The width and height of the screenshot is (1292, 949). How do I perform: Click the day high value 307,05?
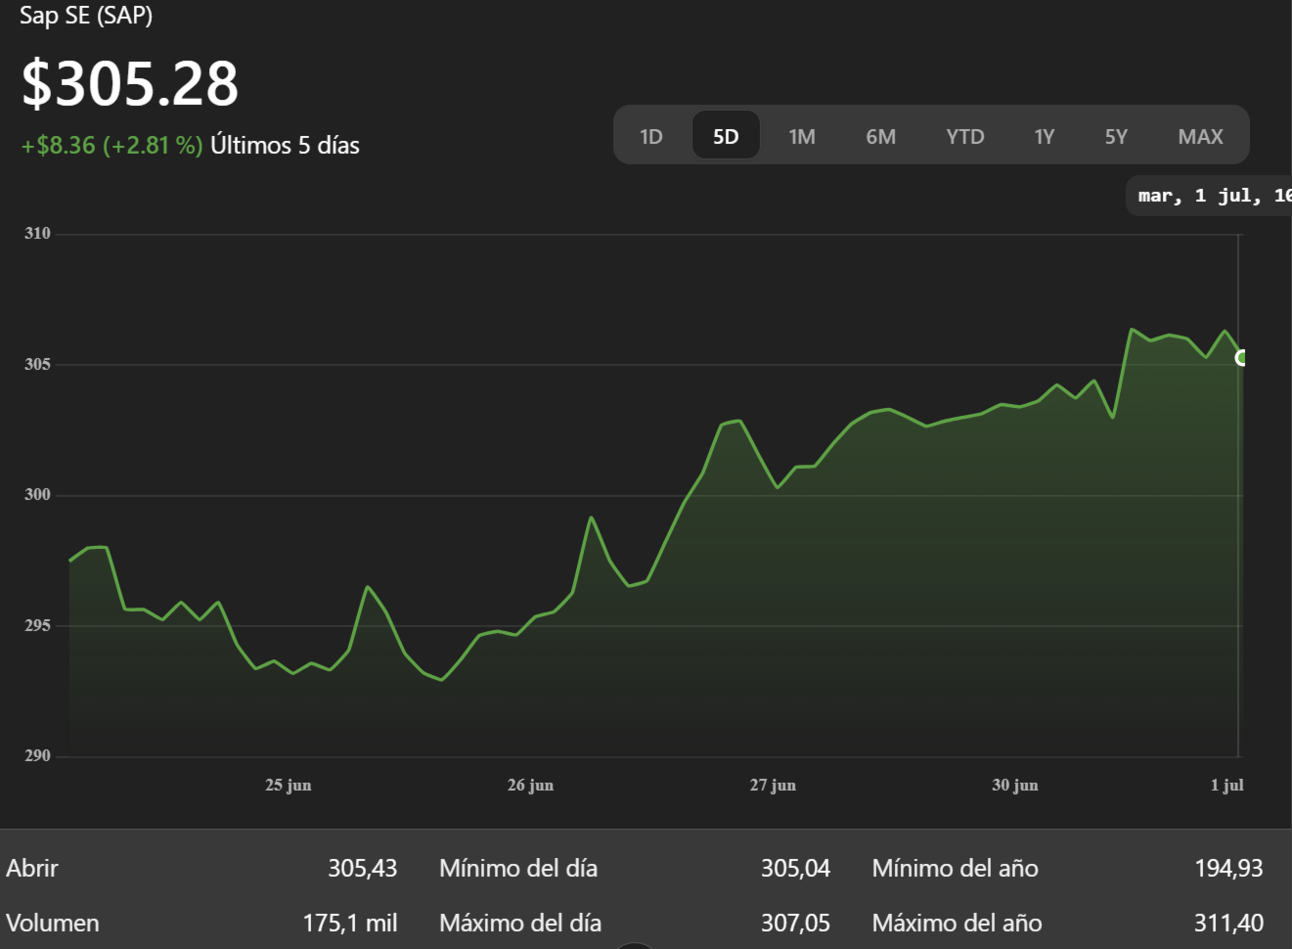click(795, 923)
